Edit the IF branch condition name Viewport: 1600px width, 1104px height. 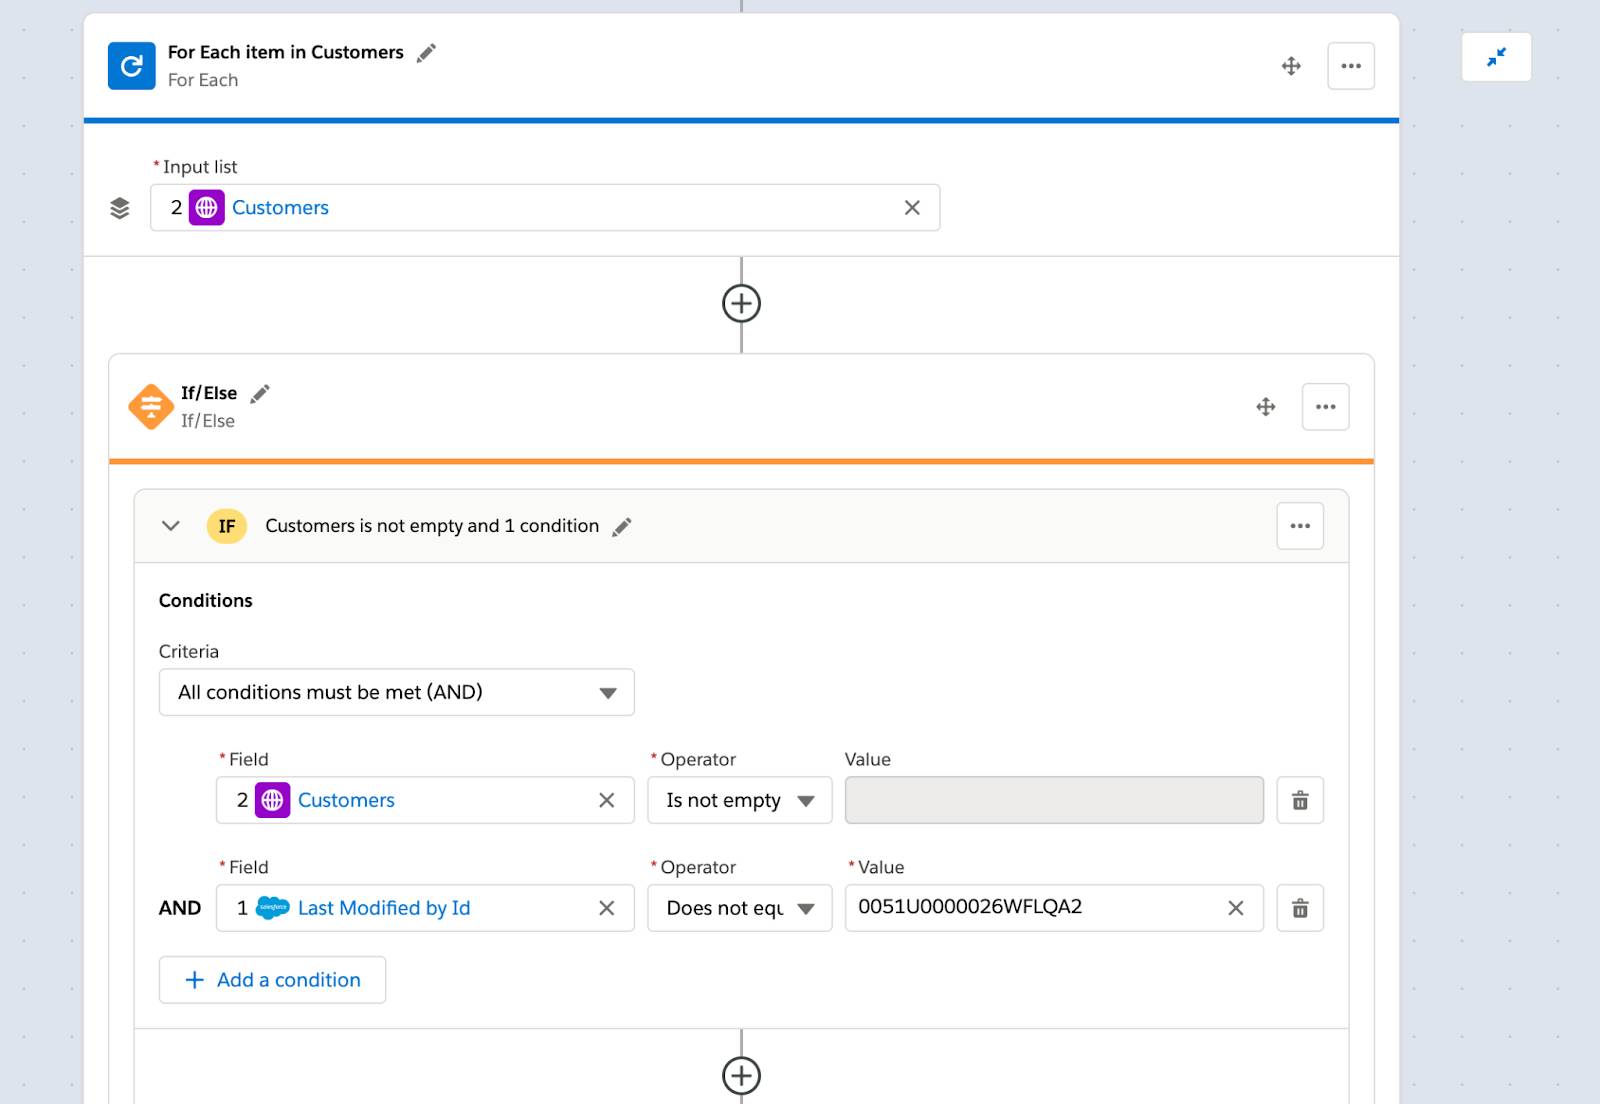point(622,527)
